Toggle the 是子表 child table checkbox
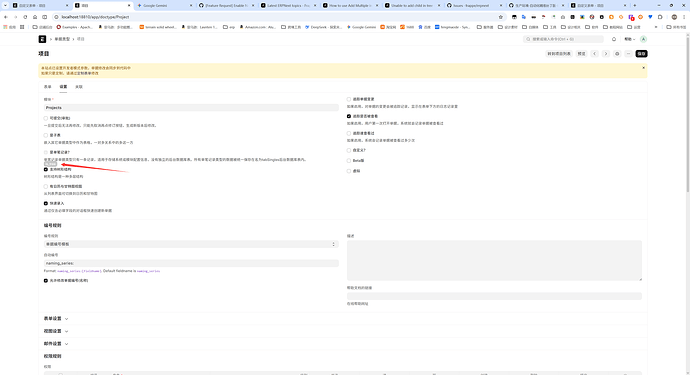 click(x=46, y=136)
